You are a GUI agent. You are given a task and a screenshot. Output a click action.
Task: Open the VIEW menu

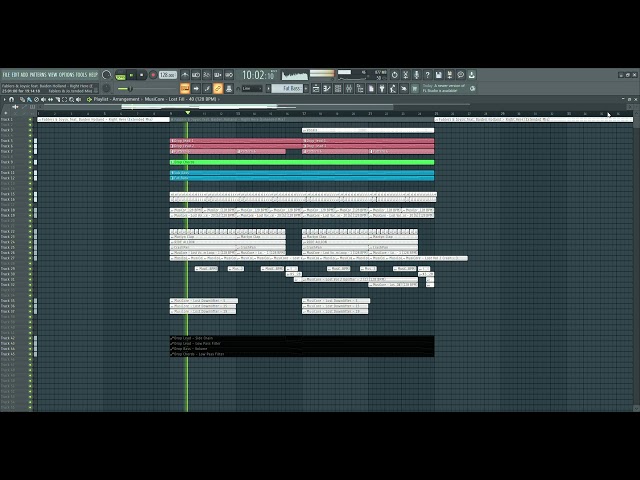coord(53,75)
